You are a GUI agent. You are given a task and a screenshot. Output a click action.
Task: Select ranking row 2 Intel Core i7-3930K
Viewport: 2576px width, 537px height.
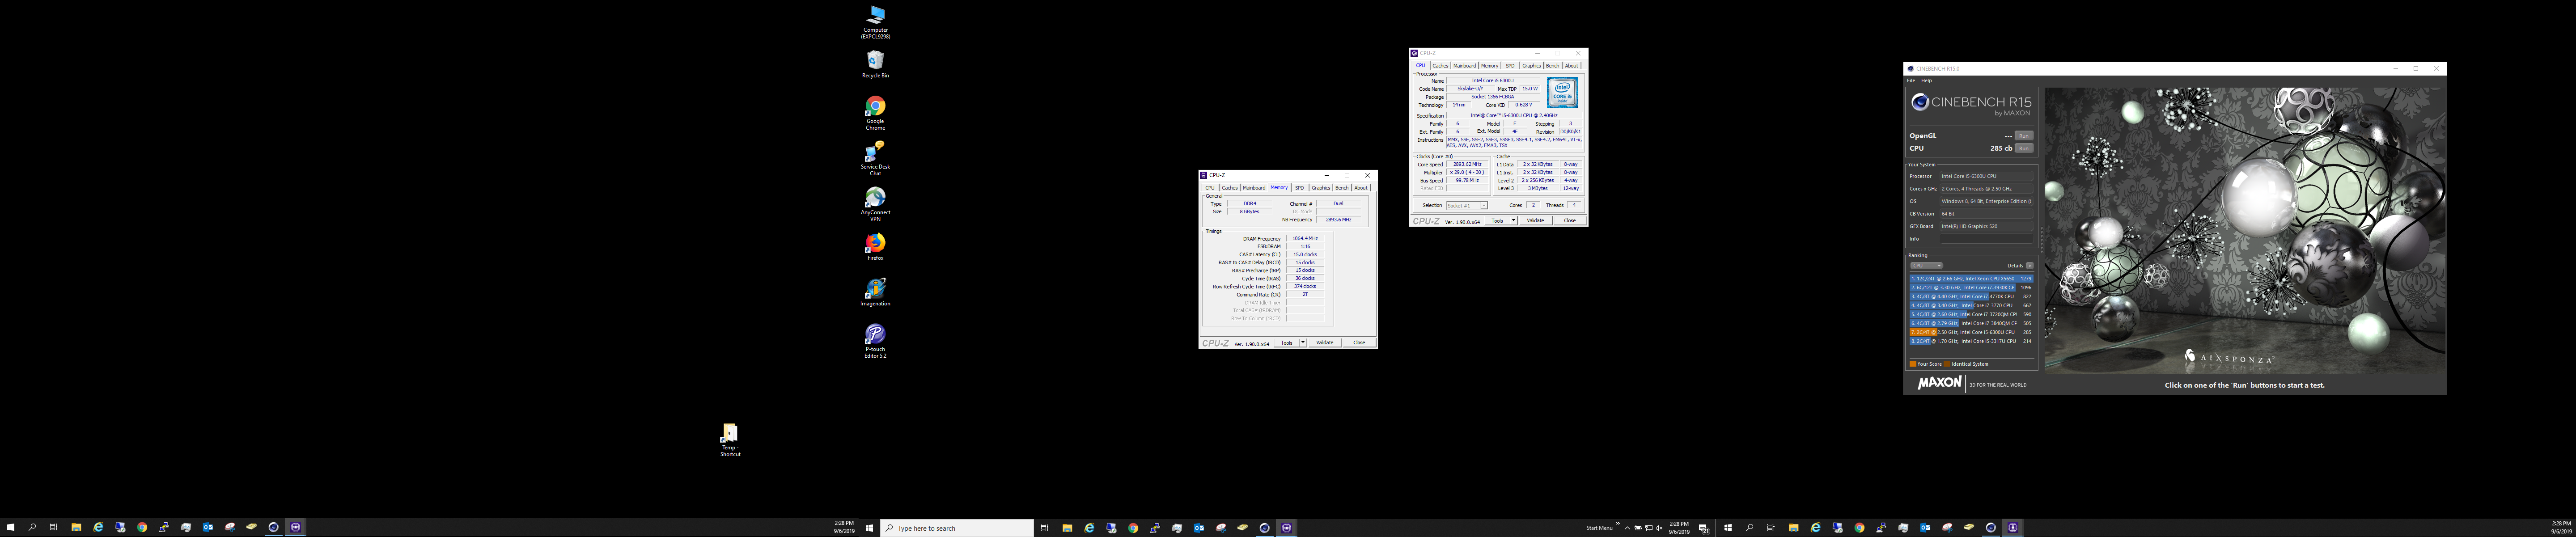click(1971, 288)
